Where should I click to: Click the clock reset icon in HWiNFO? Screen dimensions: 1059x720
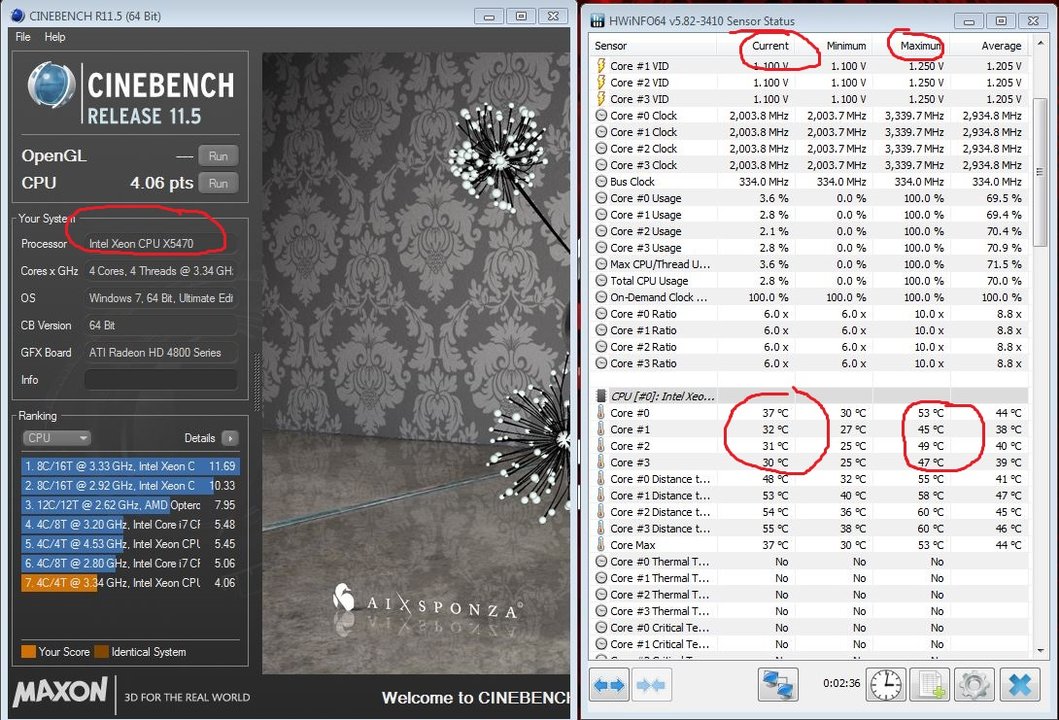(x=885, y=684)
